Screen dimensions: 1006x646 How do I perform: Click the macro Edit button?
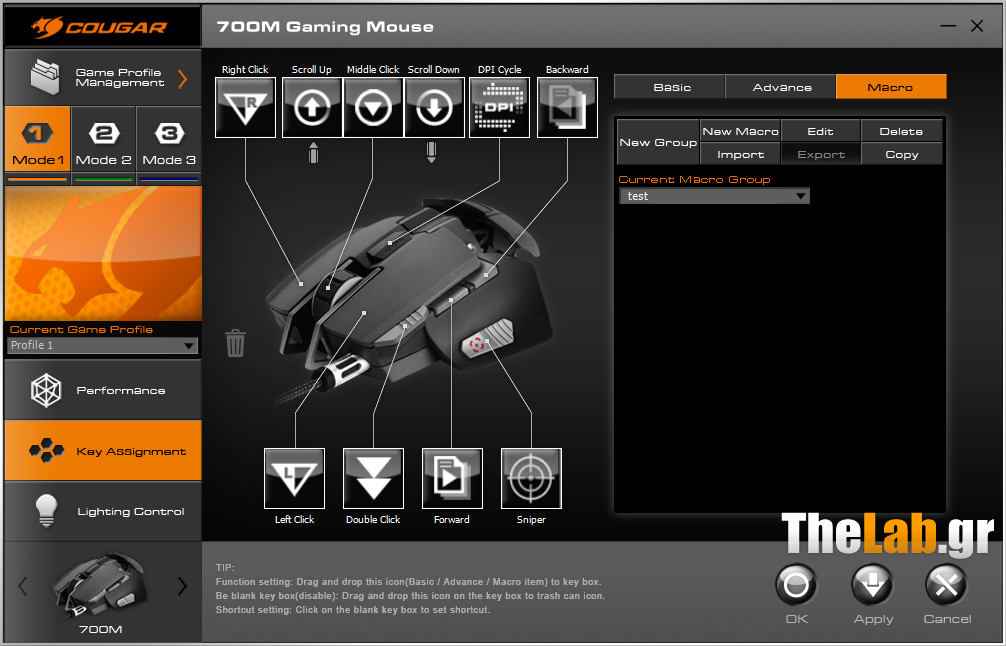pyautogui.click(x=821, y=132)
